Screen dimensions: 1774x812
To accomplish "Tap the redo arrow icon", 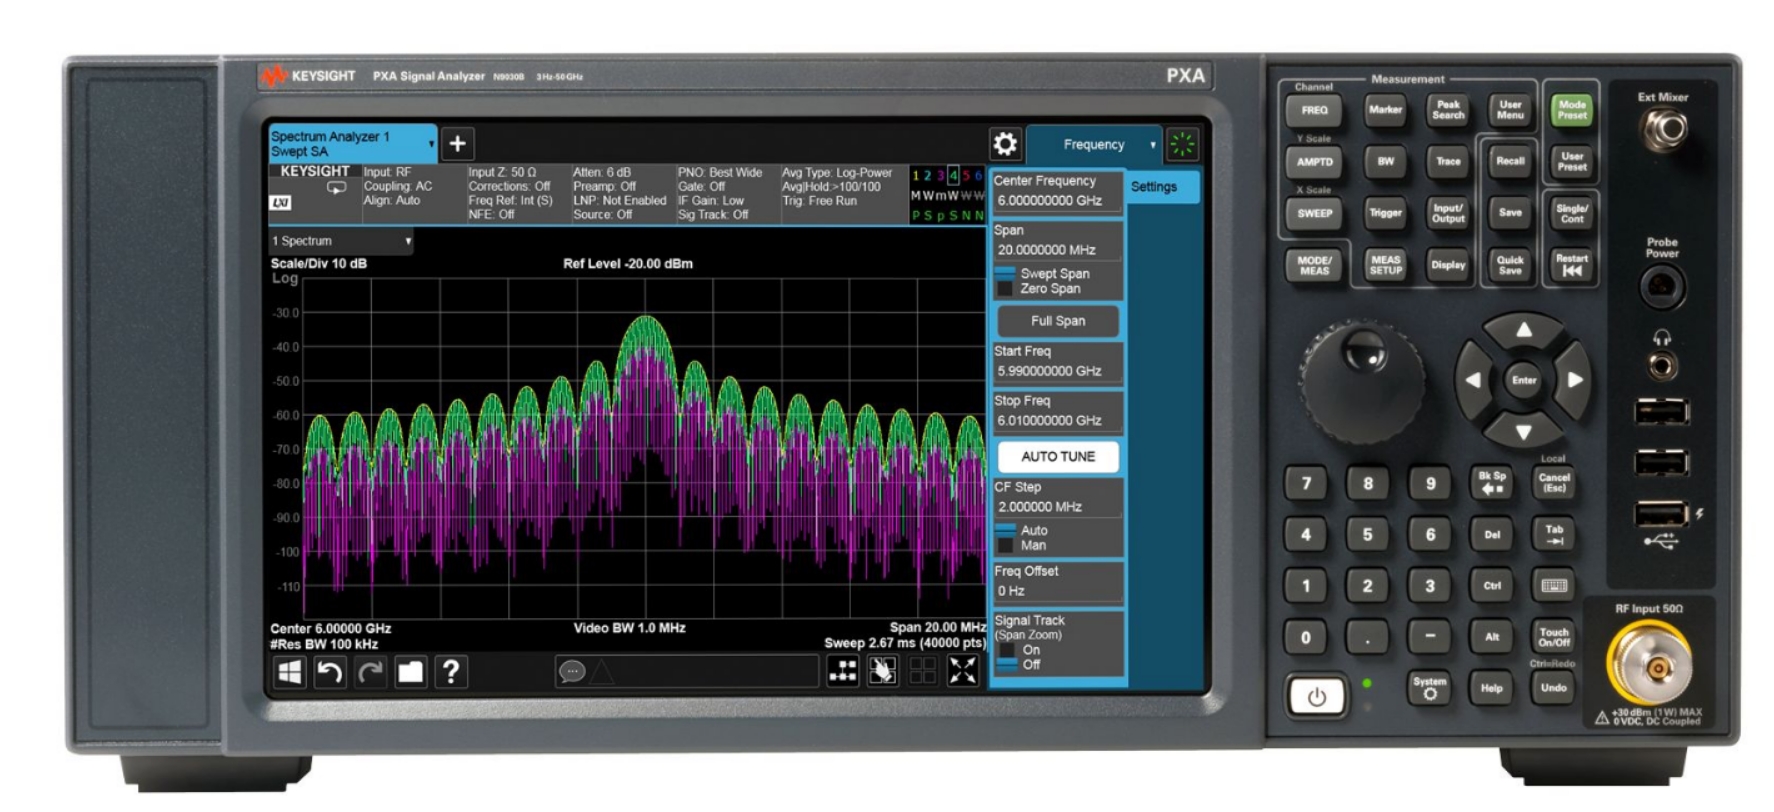I will (x=370, y=672).
